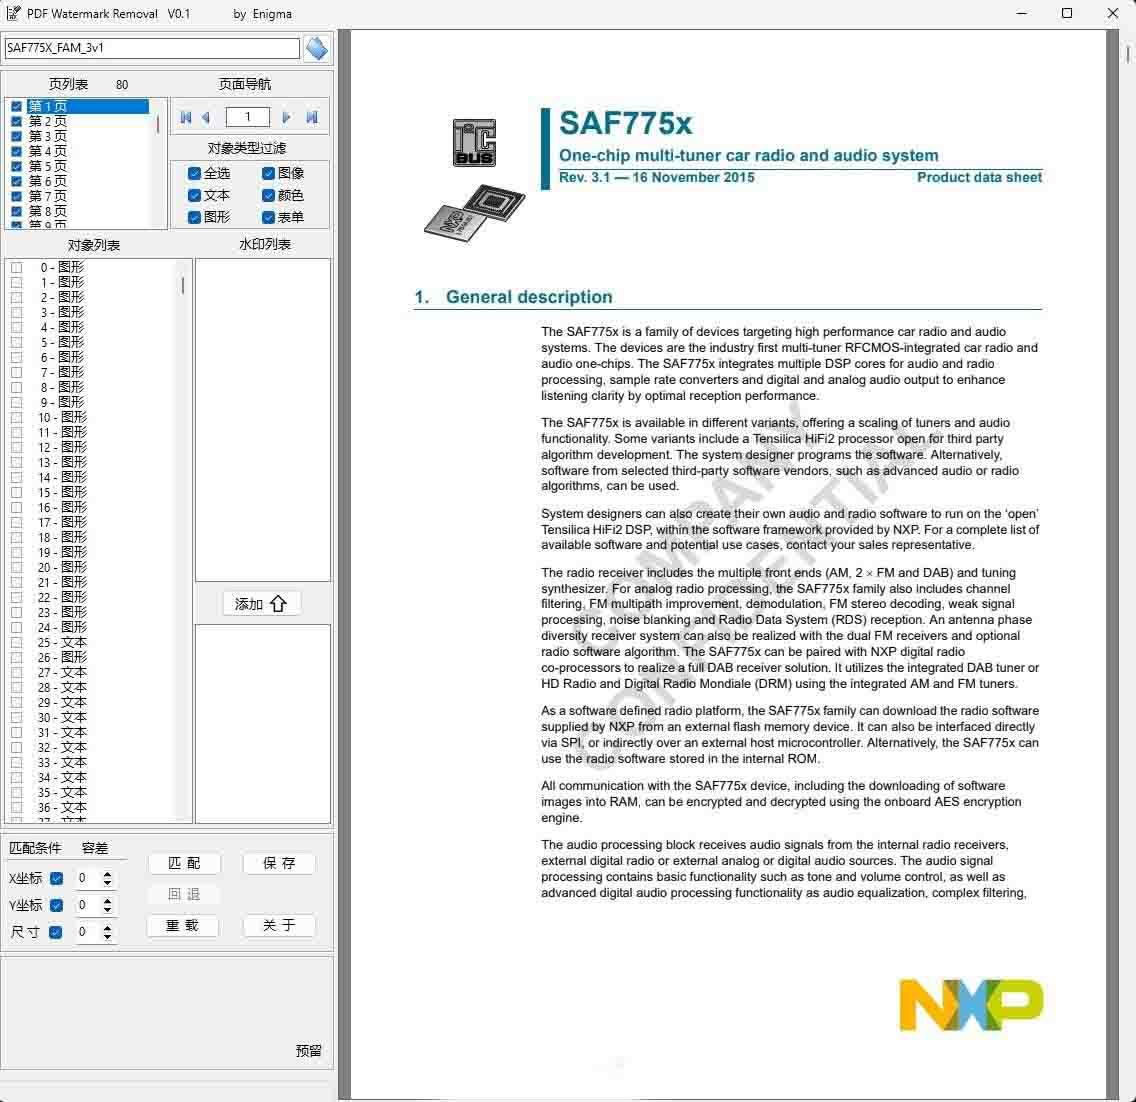Viewport: 1136px width, 1102px height.
Task: Click the open PDF file icon
Action: pos(316,48)
